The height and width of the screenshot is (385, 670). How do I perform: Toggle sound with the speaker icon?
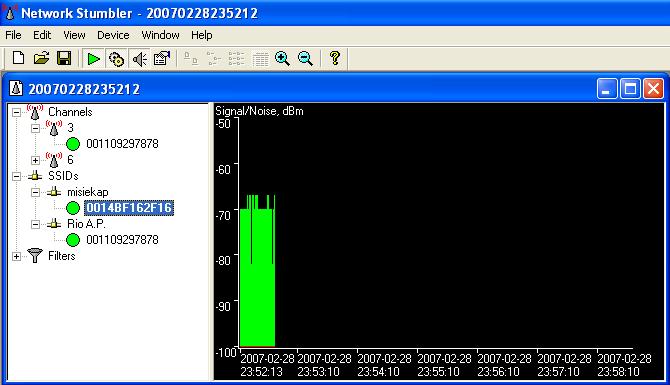(139, 59)
